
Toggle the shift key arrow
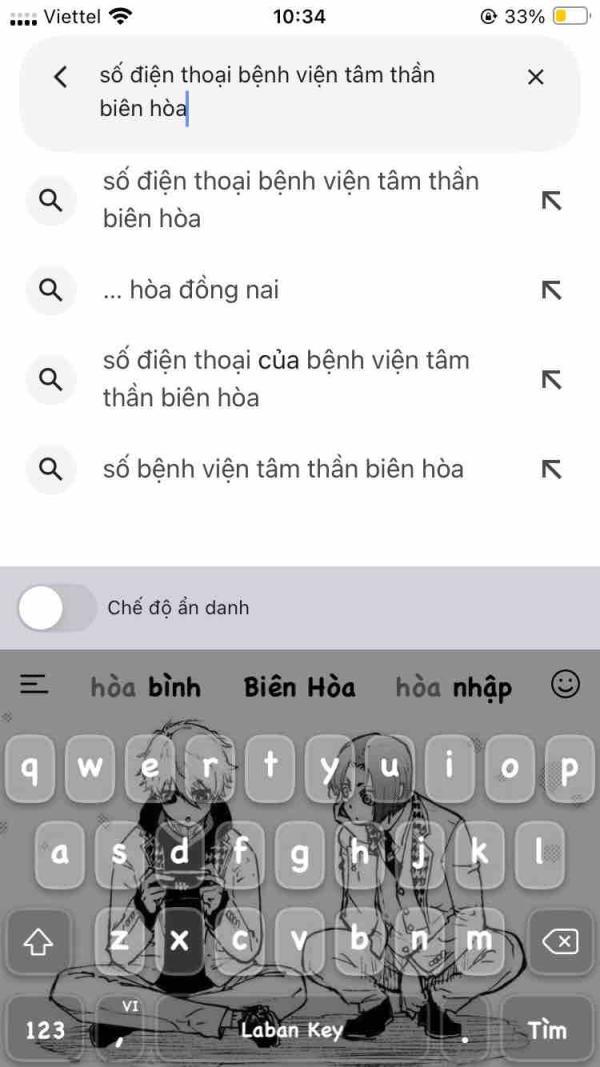(x=38, y=942)
